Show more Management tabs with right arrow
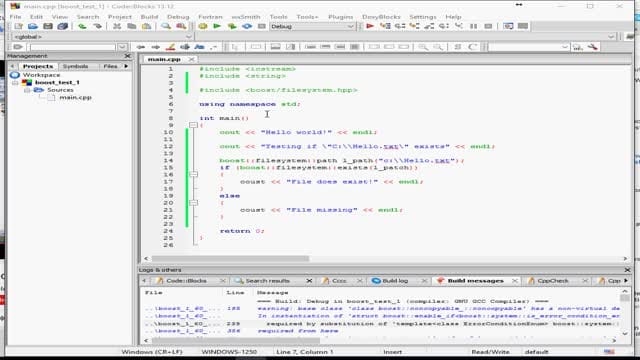The width and height of the screenshot is (640, 360). (126, 66)
